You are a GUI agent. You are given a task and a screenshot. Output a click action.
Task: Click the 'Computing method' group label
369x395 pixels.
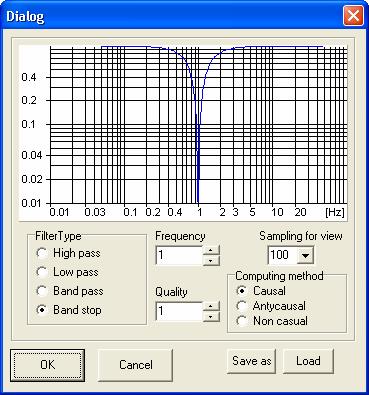click(x=279, y=276)
